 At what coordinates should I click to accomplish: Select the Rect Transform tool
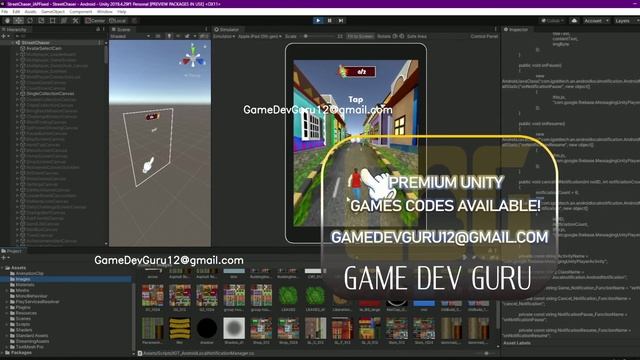coord(53,20)
